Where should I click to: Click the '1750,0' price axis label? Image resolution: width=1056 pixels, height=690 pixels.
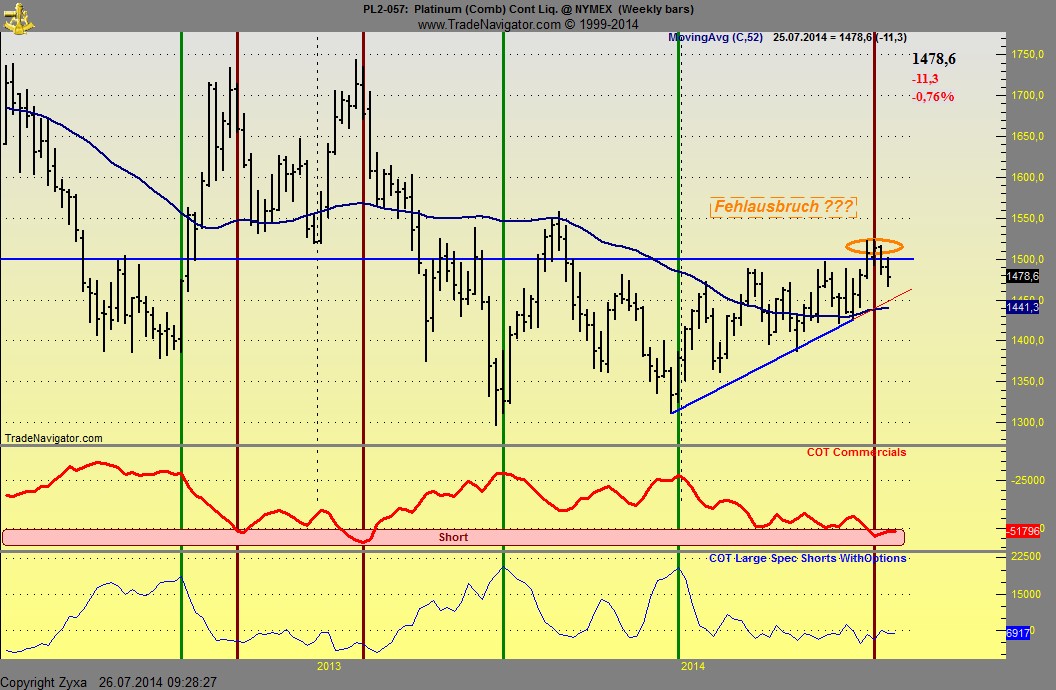[1027, 54]
